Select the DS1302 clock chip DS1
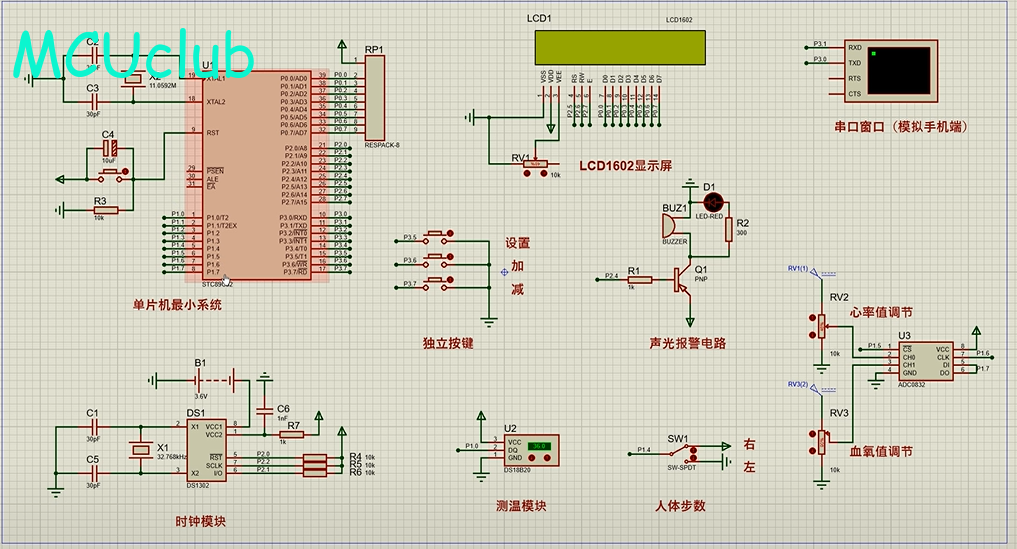1017x549 pixels. click(x=205, y=450)
